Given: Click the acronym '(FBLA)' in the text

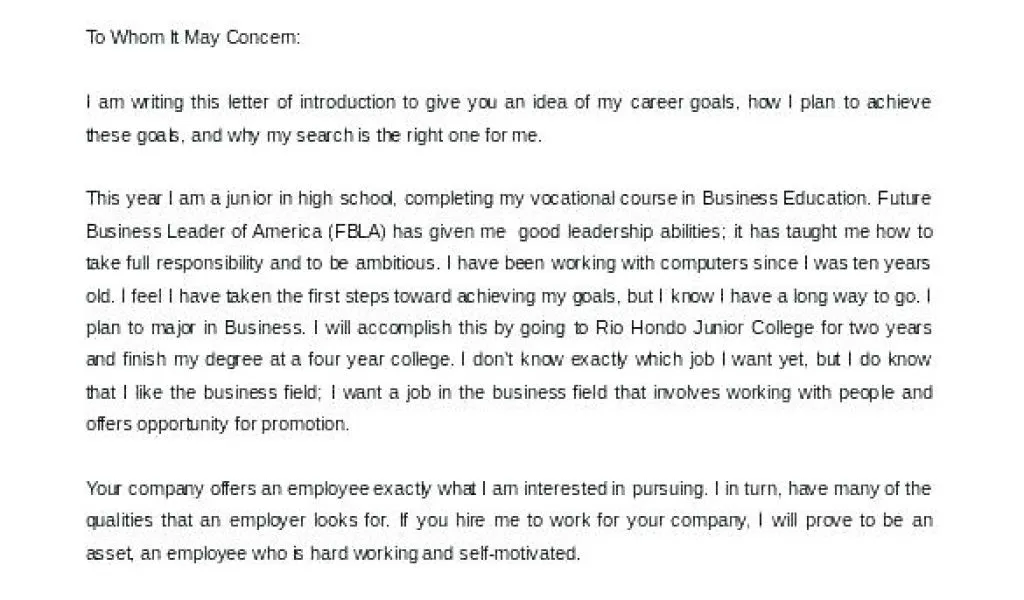Looking at the screenshot, I should click(357, 232).
